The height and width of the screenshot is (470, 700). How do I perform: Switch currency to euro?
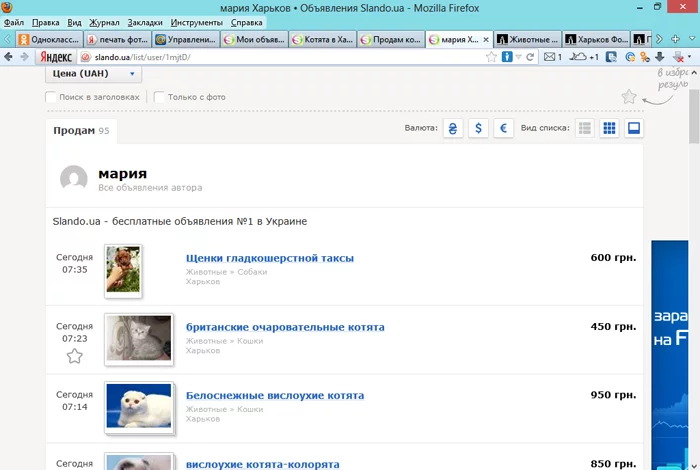505,128
